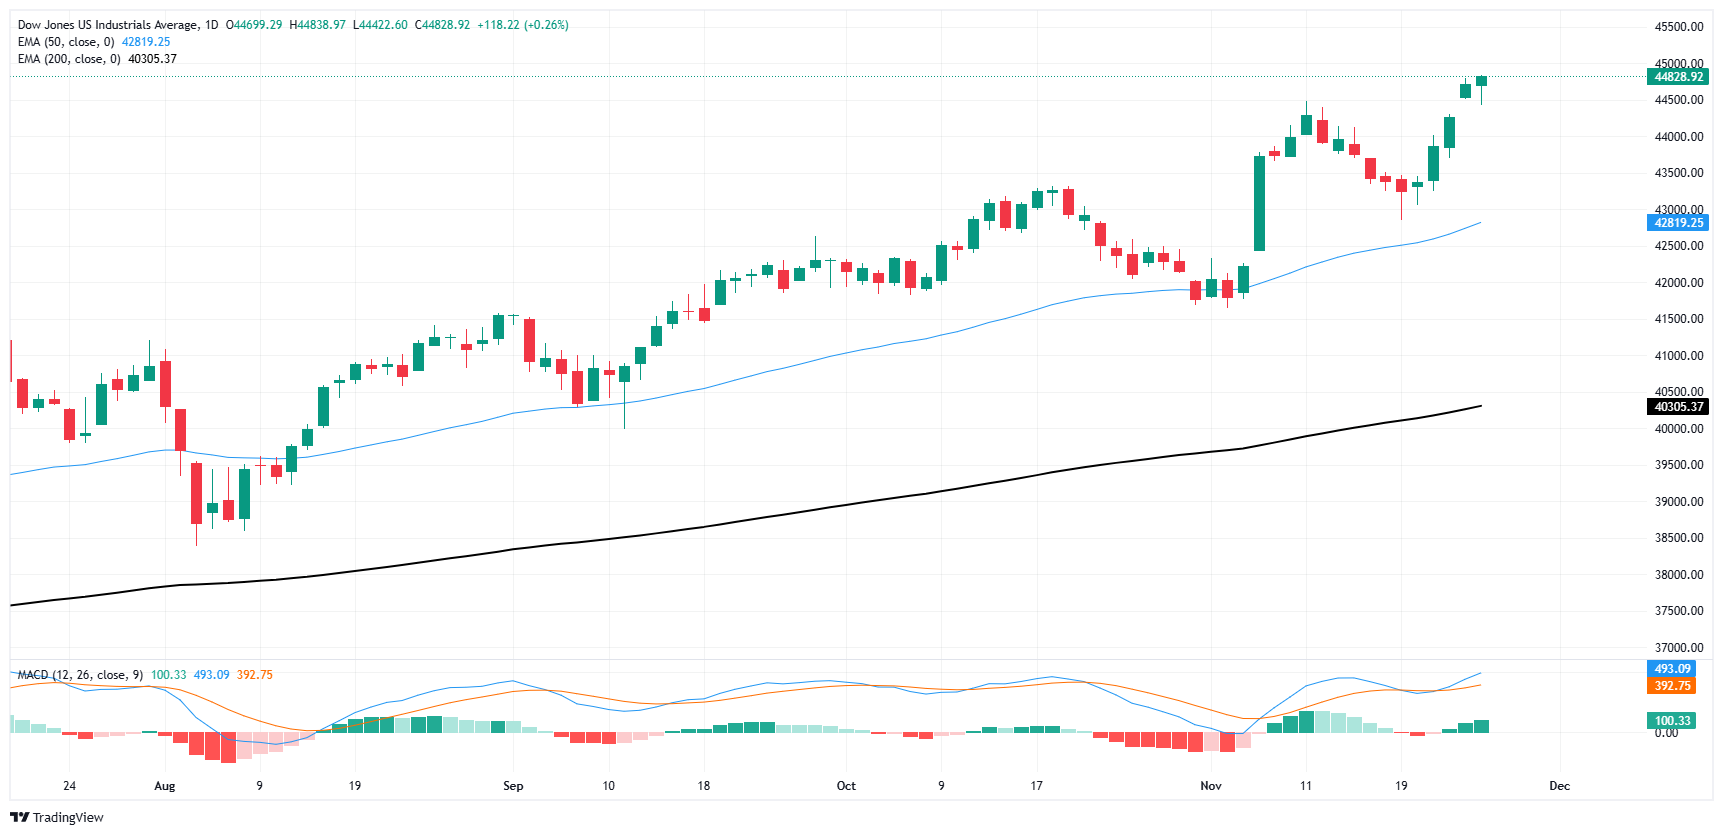The height and width of the screenshot is (835, 1723).
Task: Click the 1D timeframe text in title
Action: point(211,25)
